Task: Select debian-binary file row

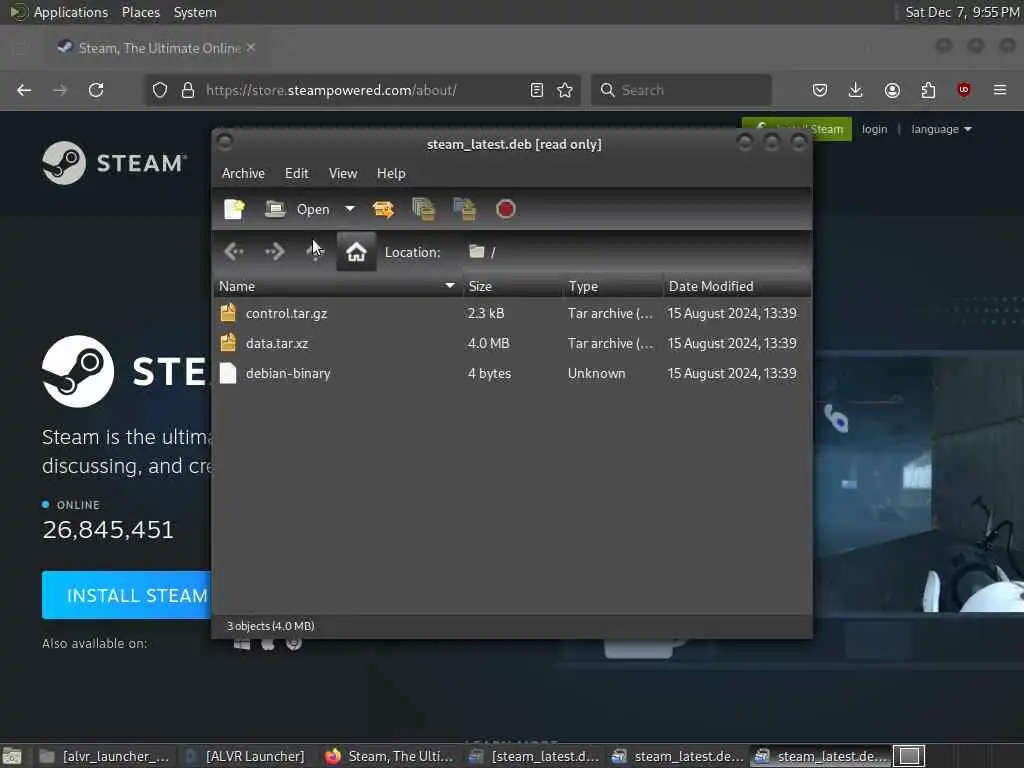Action: point(511,374)
